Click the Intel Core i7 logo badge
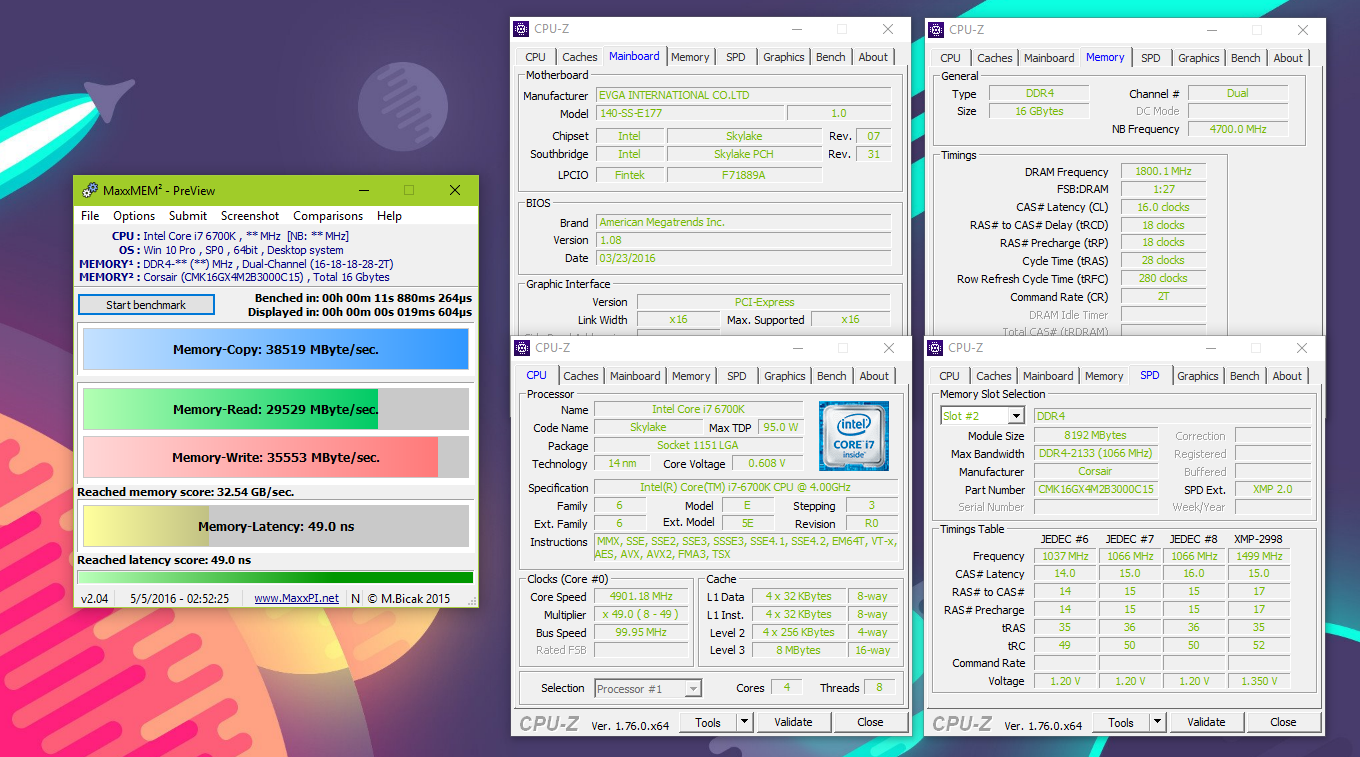The image size is (1360, 757). click(x=853, y=436)
